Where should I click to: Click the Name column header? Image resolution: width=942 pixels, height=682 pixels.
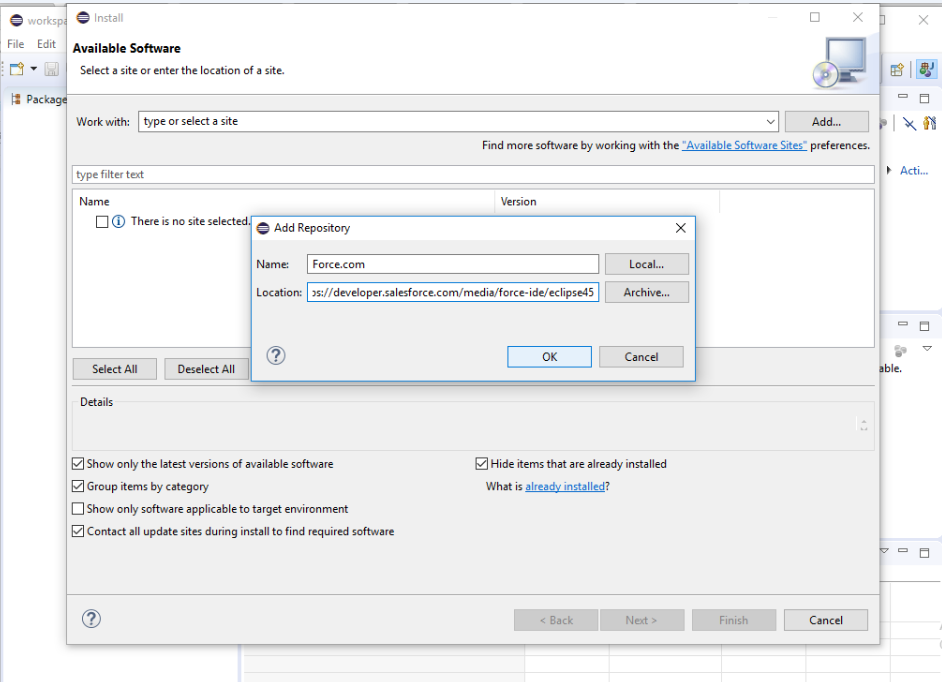(94, 202)
